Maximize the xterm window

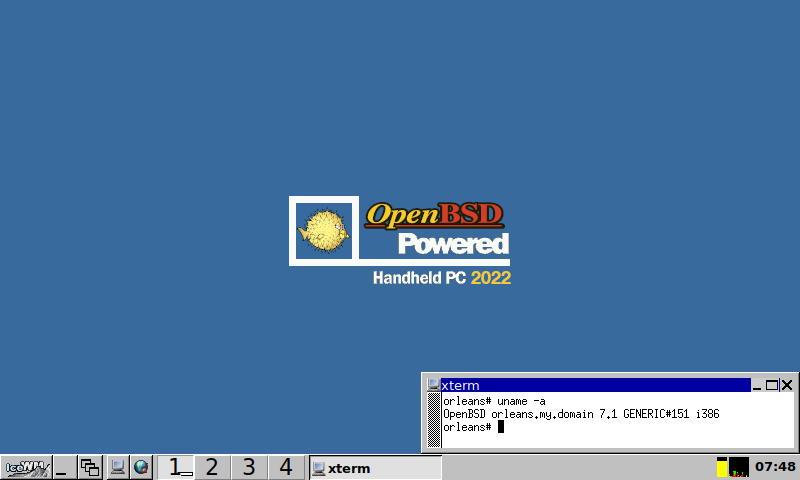coord(772,385)
